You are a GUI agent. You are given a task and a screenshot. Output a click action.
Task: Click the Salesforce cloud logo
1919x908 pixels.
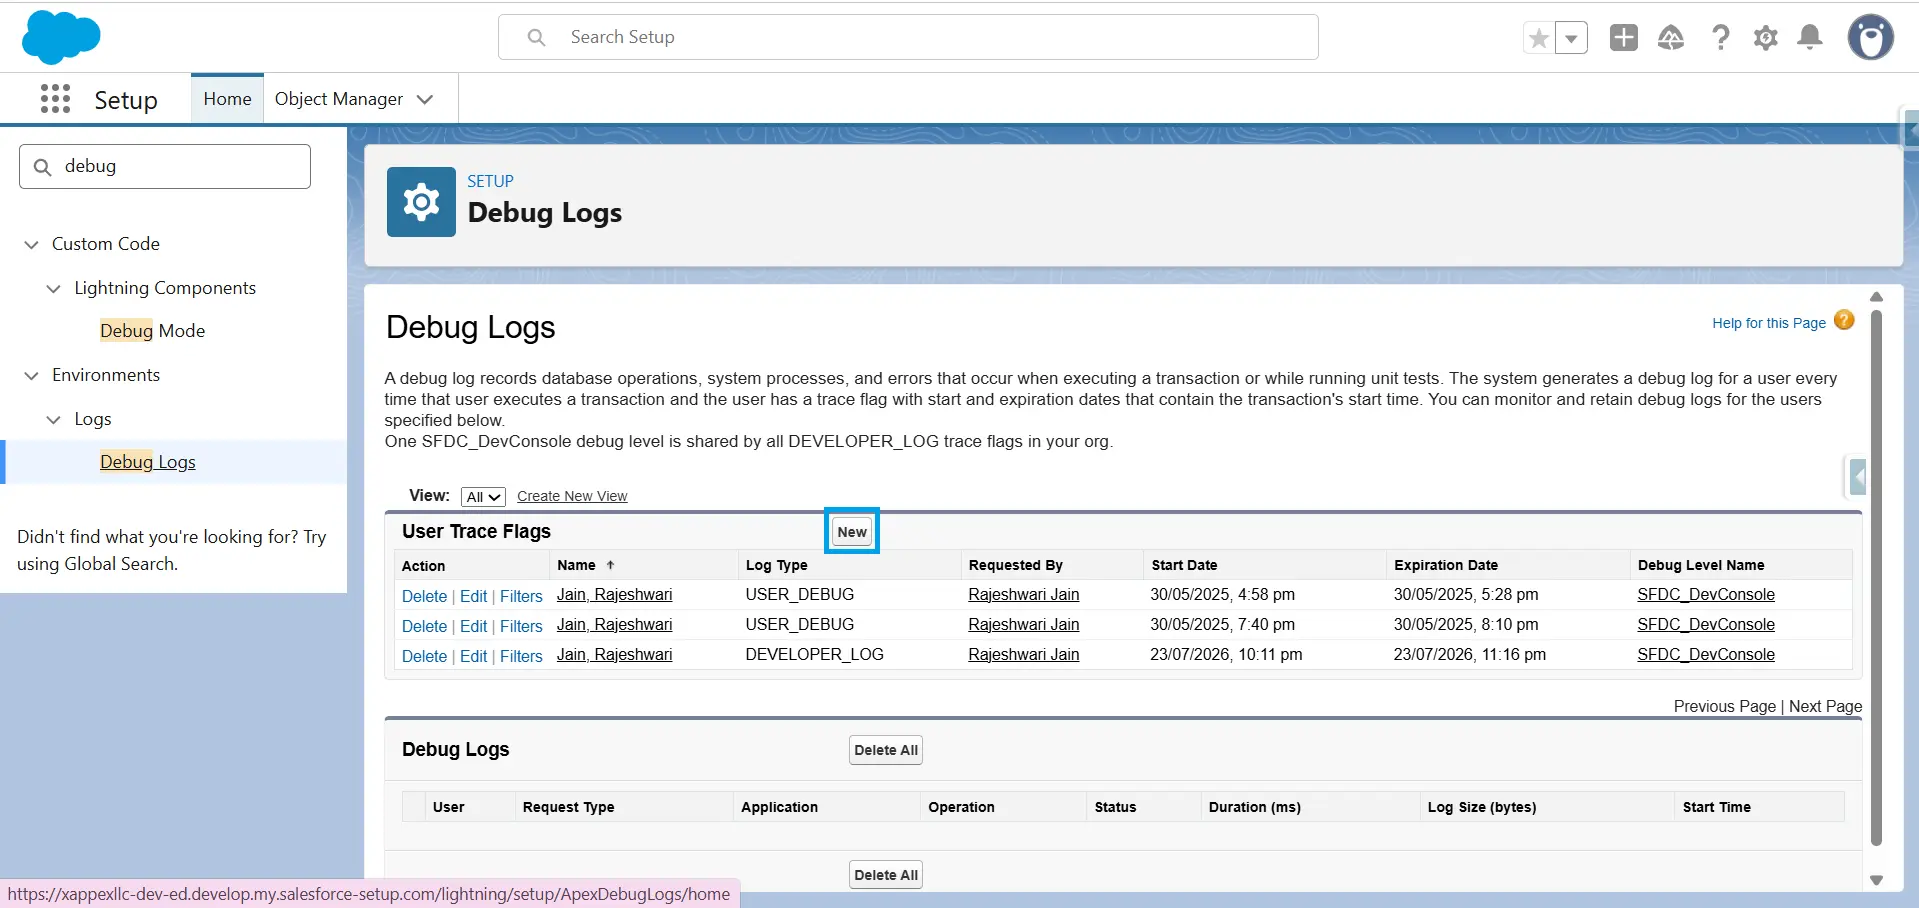[61, 37]
